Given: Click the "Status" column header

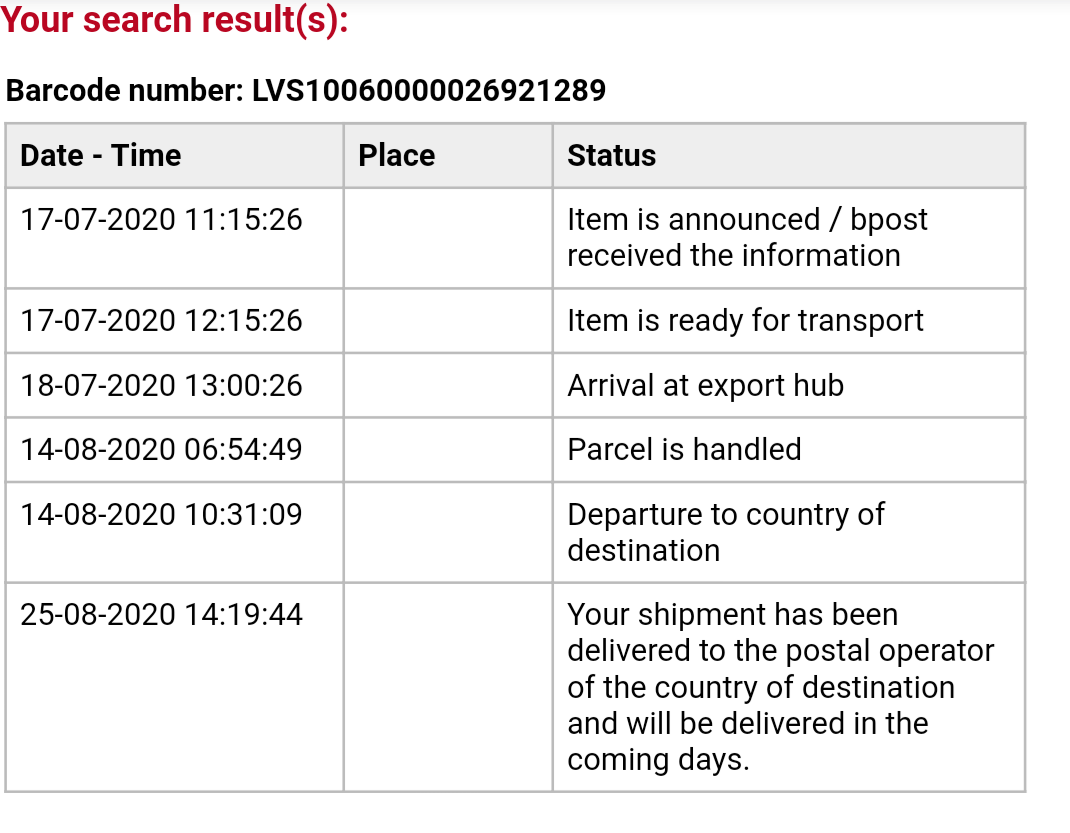Looking at the screenshot, I should (611, 155).
